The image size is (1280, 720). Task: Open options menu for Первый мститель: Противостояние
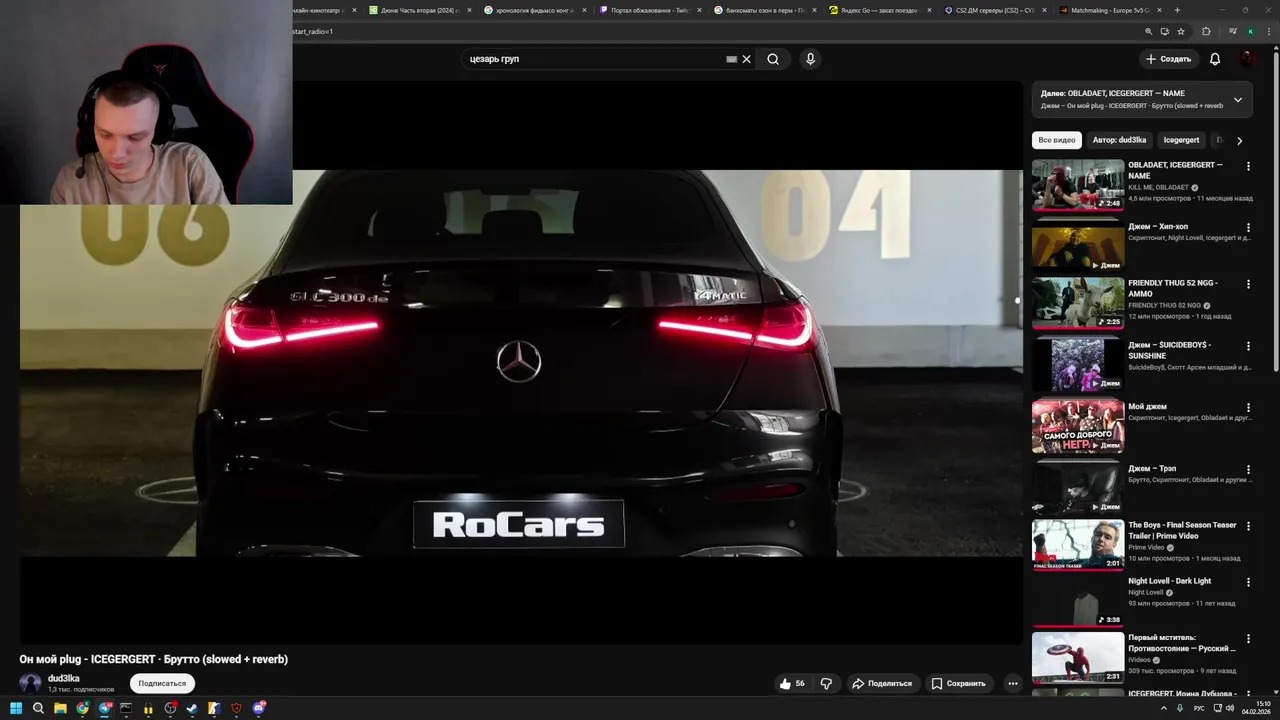tap(1248, 638)
